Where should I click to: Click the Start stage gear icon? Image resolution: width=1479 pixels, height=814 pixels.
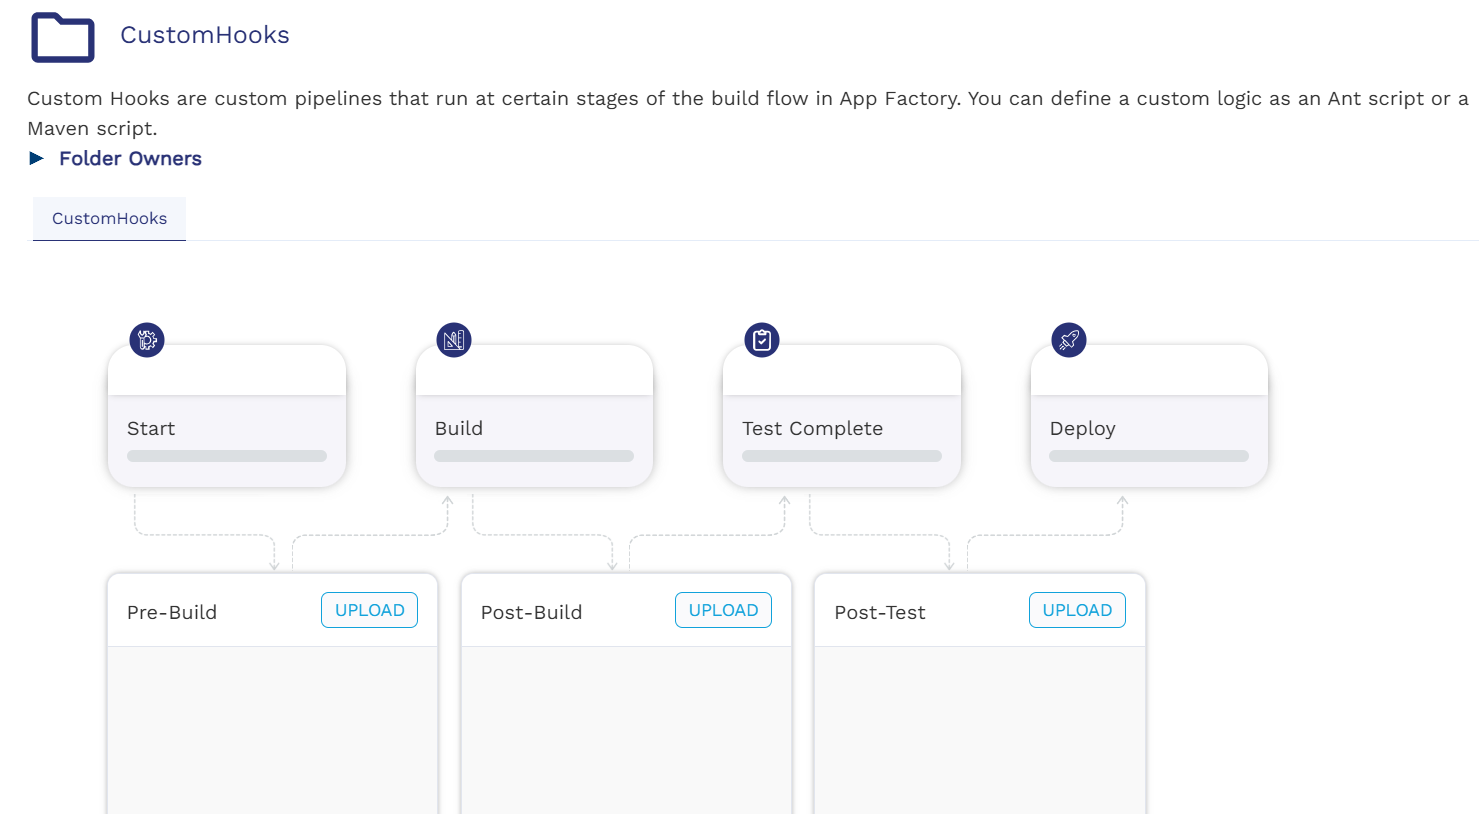[147, 340]
